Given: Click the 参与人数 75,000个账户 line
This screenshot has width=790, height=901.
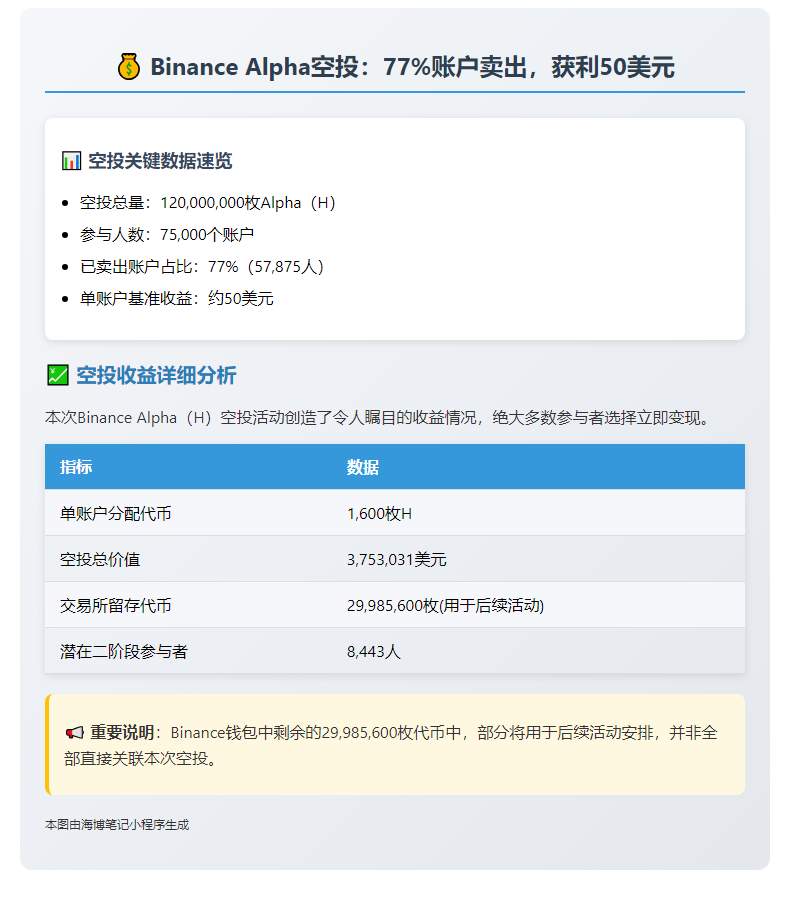Looking at the screenshot, I should pyautogui.click(x=167, y=235).
